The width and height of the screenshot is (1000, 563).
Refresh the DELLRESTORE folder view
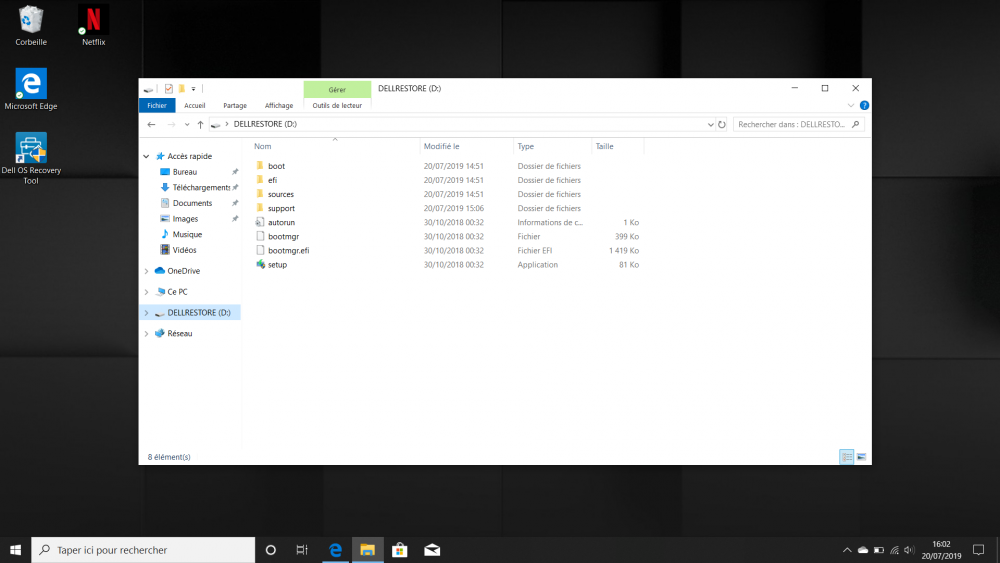722,125
